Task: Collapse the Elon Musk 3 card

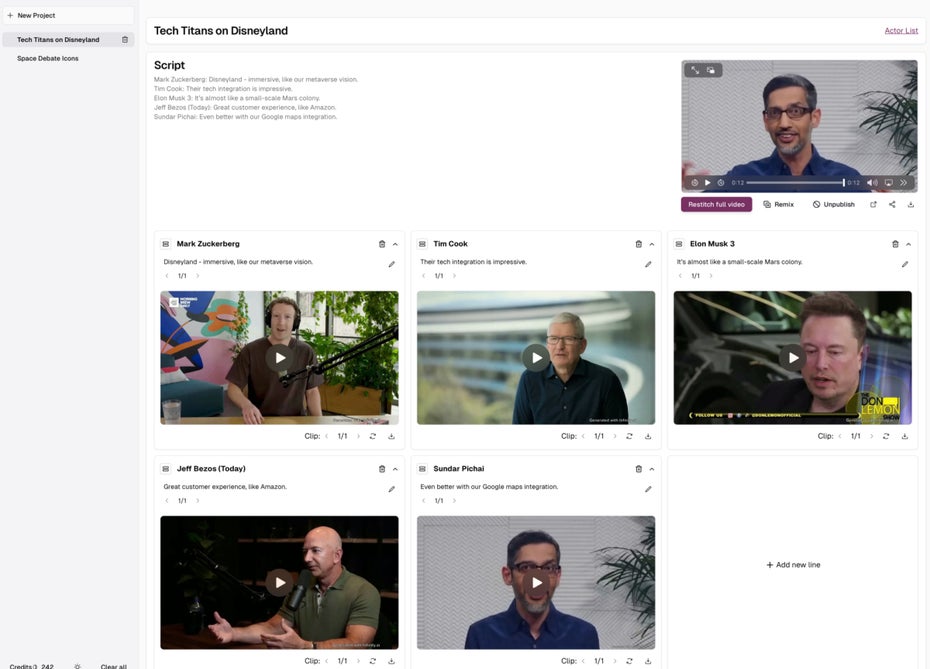Action: click(x=908, y=244)
